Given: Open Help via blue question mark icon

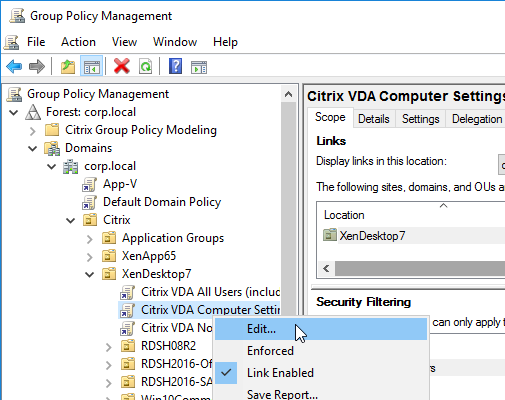Looking at the screenshot, I should click(175, 66).
